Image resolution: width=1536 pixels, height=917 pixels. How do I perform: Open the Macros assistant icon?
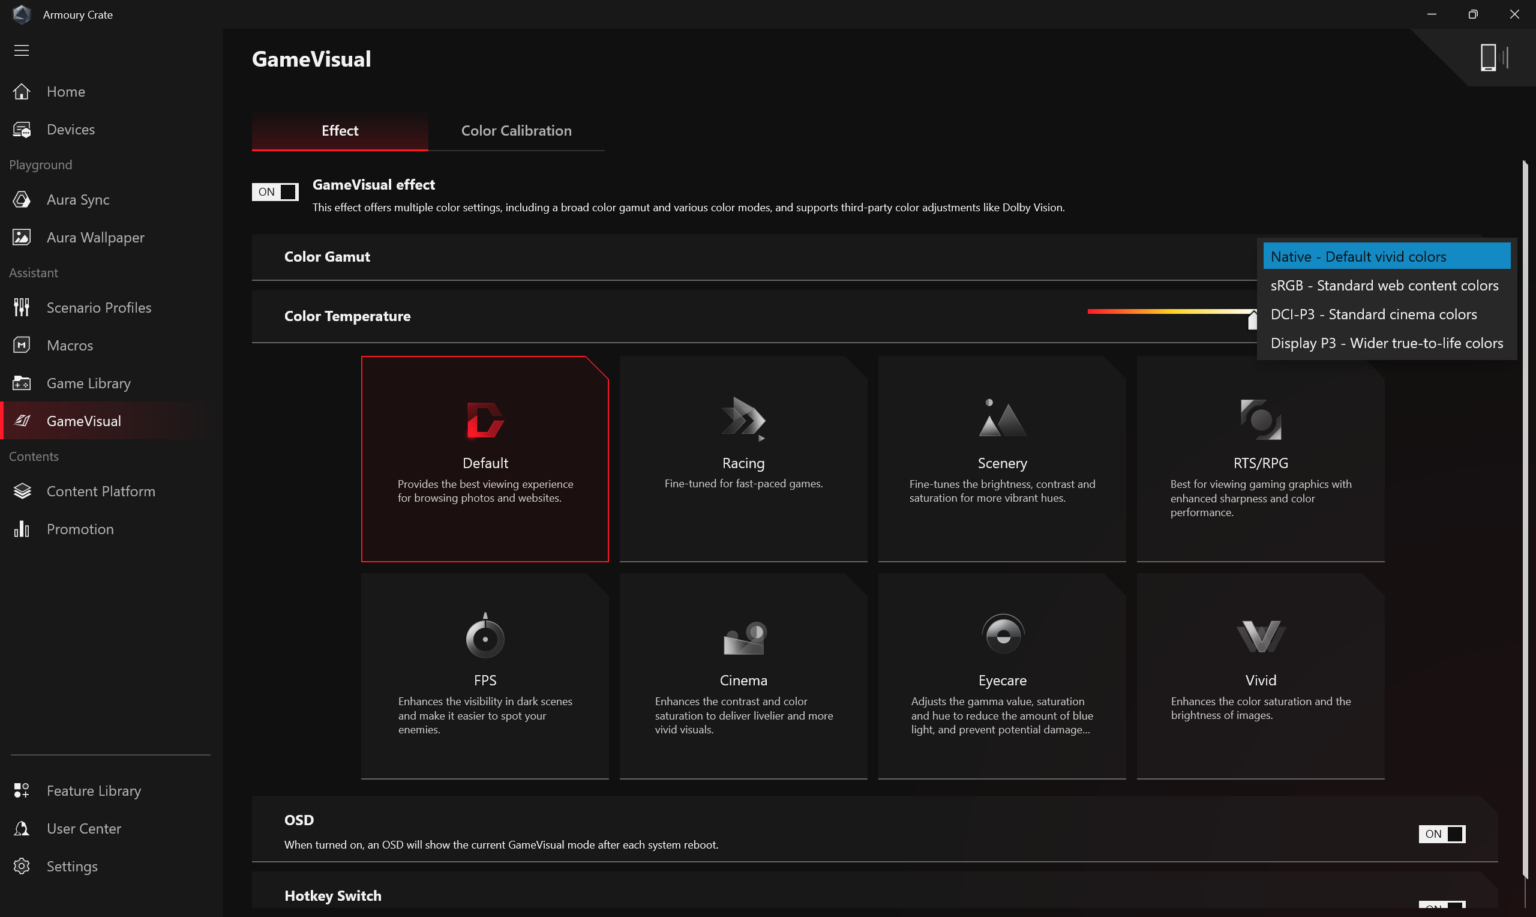pyautogui.click(x=21, y=345)
